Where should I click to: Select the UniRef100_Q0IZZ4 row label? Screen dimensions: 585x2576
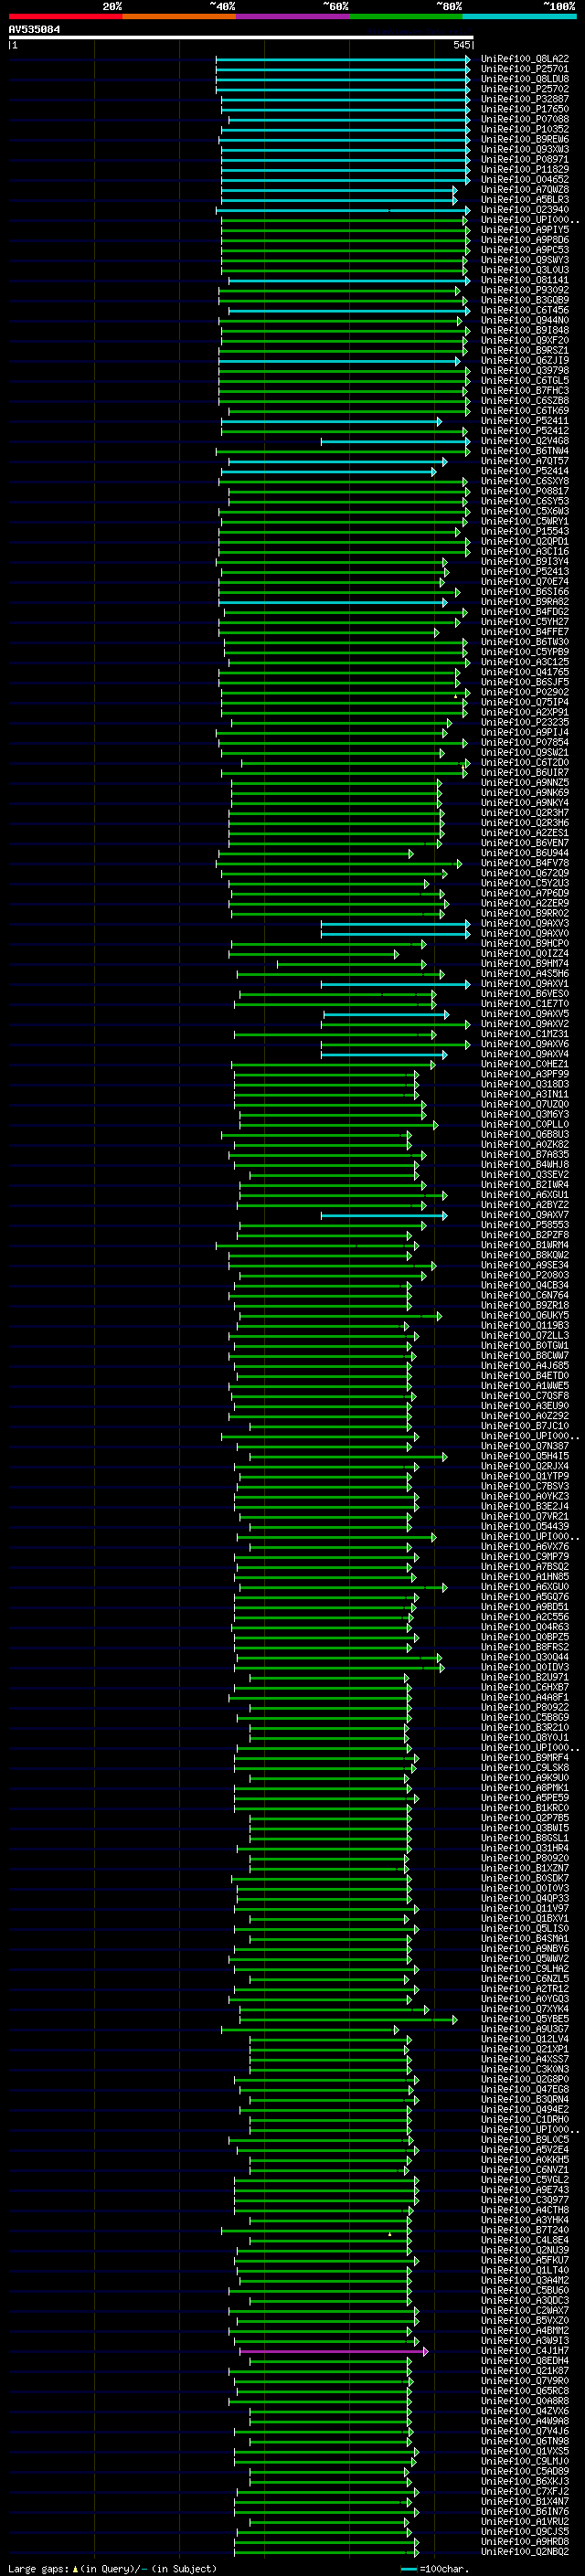525,953
